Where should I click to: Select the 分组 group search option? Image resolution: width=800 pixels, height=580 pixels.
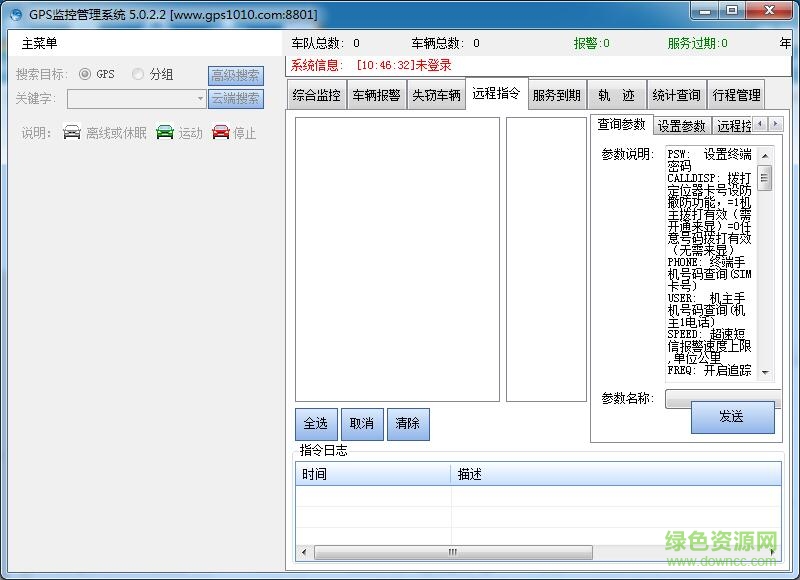coord(138,74)
